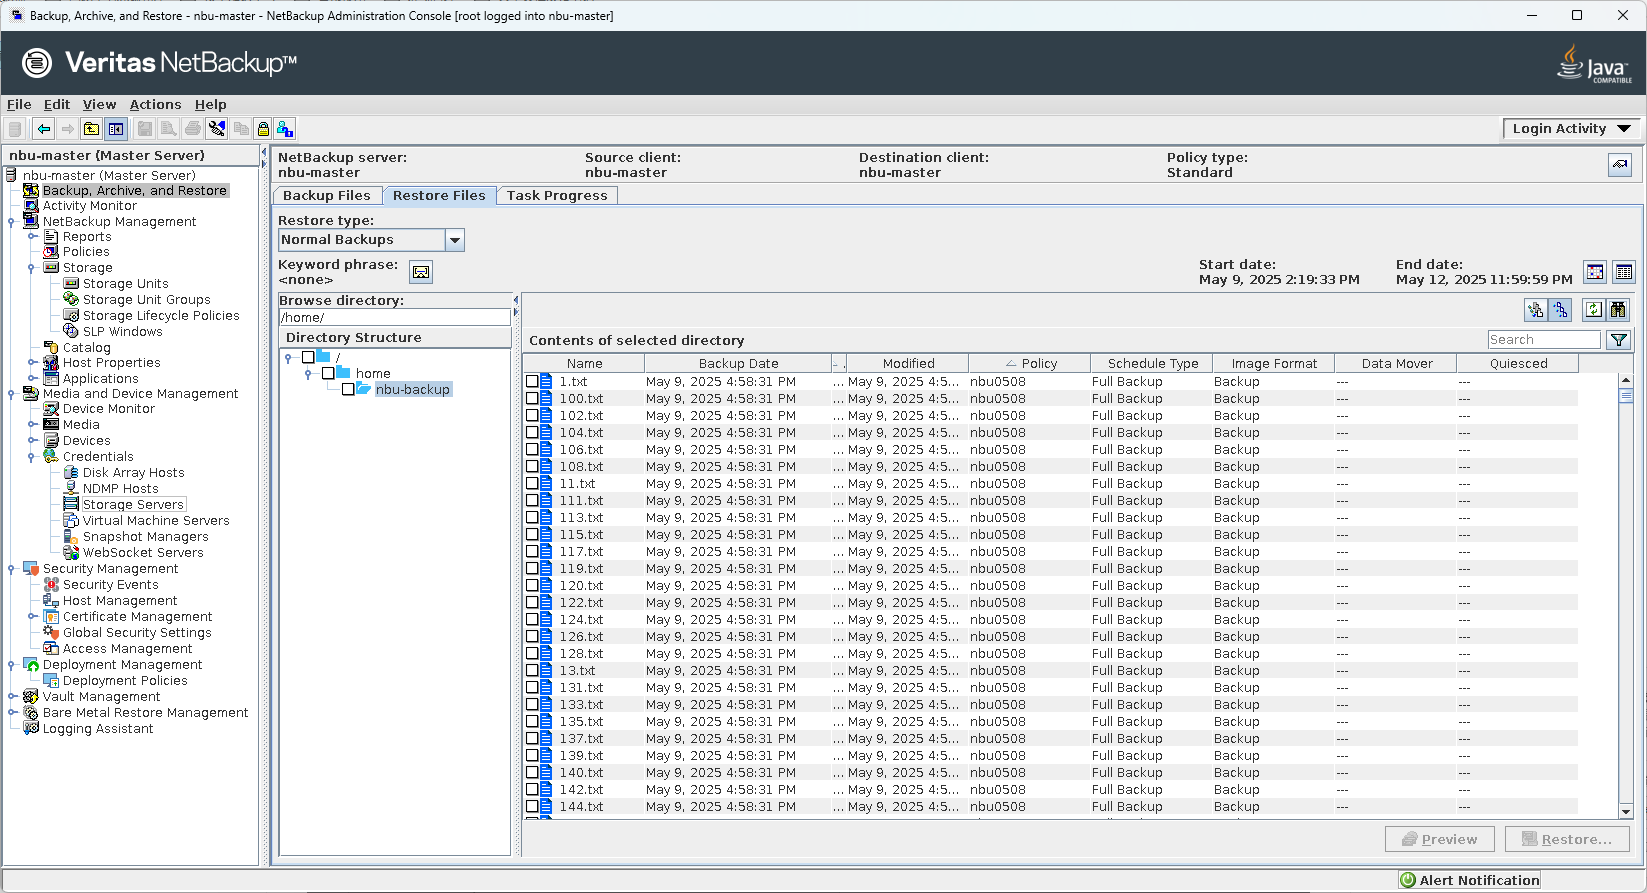Open the calendar date range icon

(x=1595, y=272)
